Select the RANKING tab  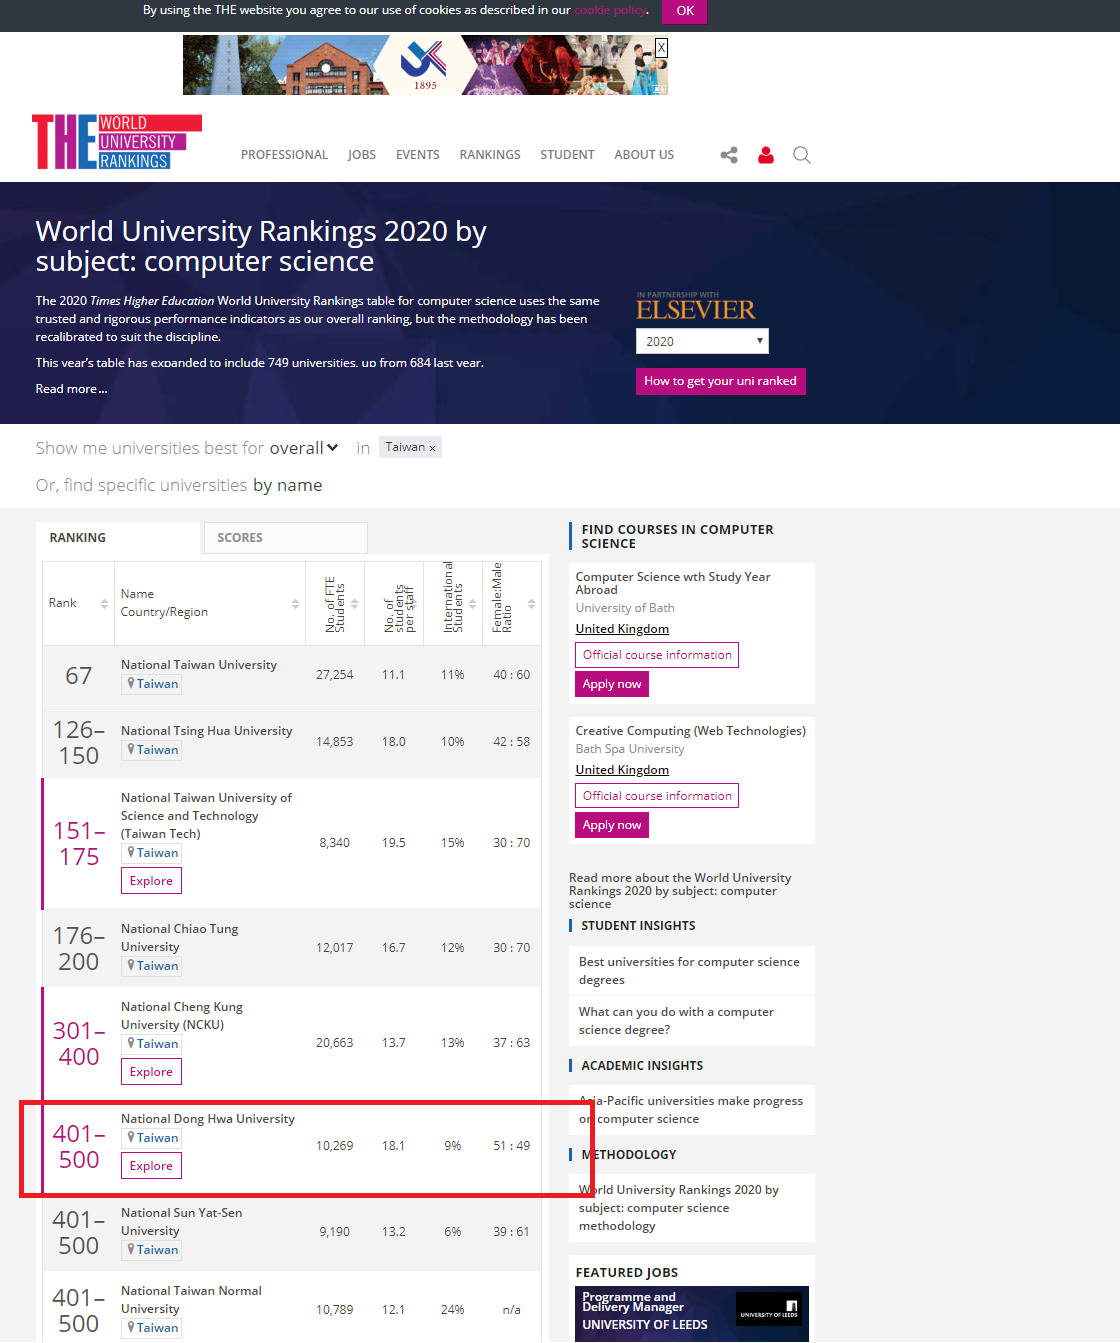(x=118, y=538)
